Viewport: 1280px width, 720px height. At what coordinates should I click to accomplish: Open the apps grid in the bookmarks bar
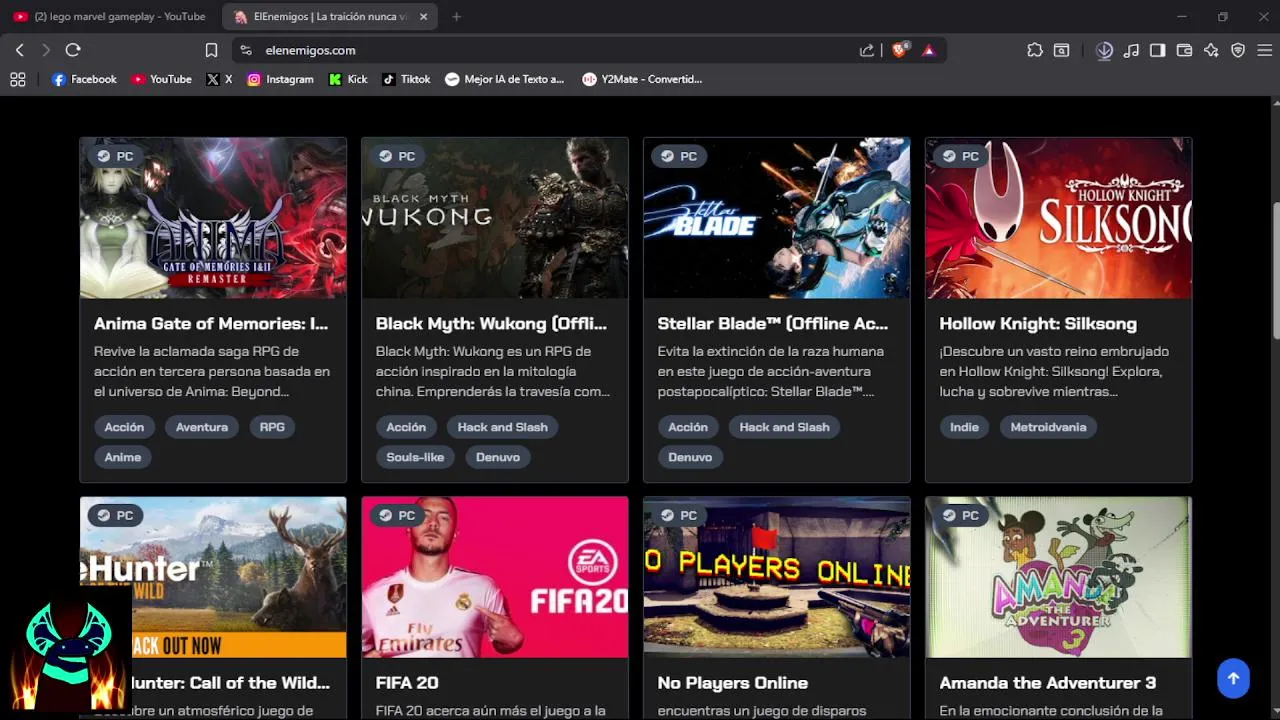[x=18, y=79]
